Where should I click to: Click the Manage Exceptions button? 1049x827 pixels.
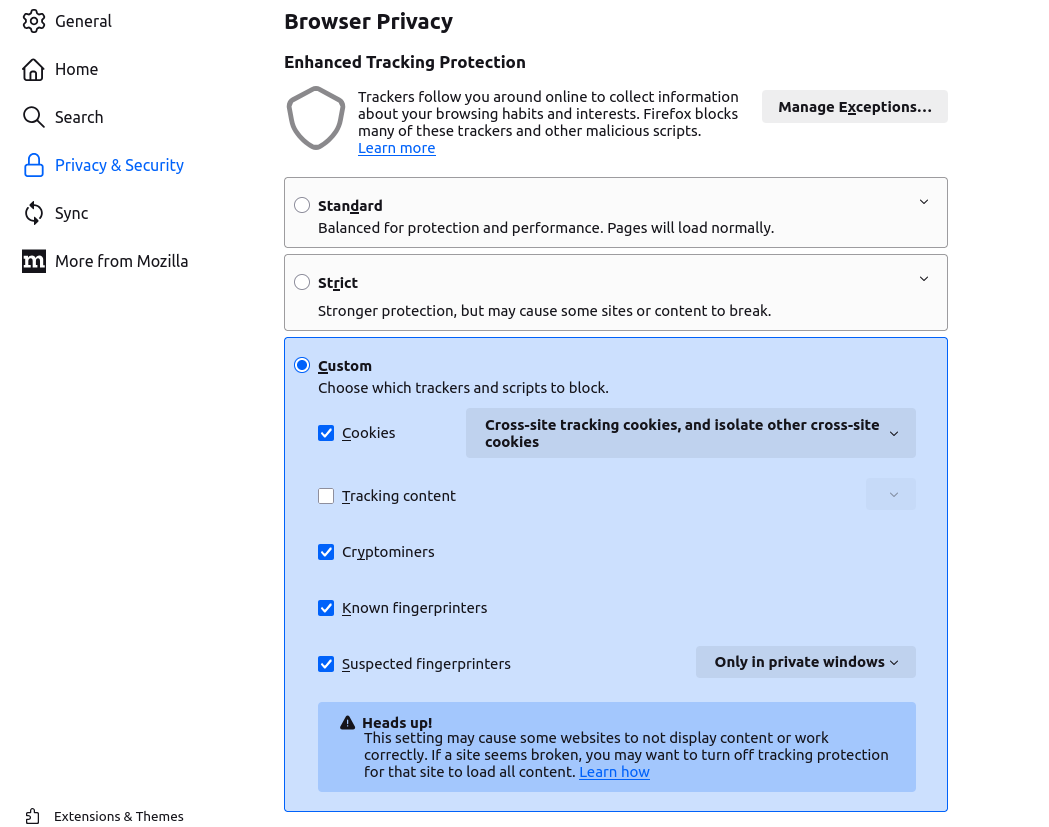coord(854,107)
